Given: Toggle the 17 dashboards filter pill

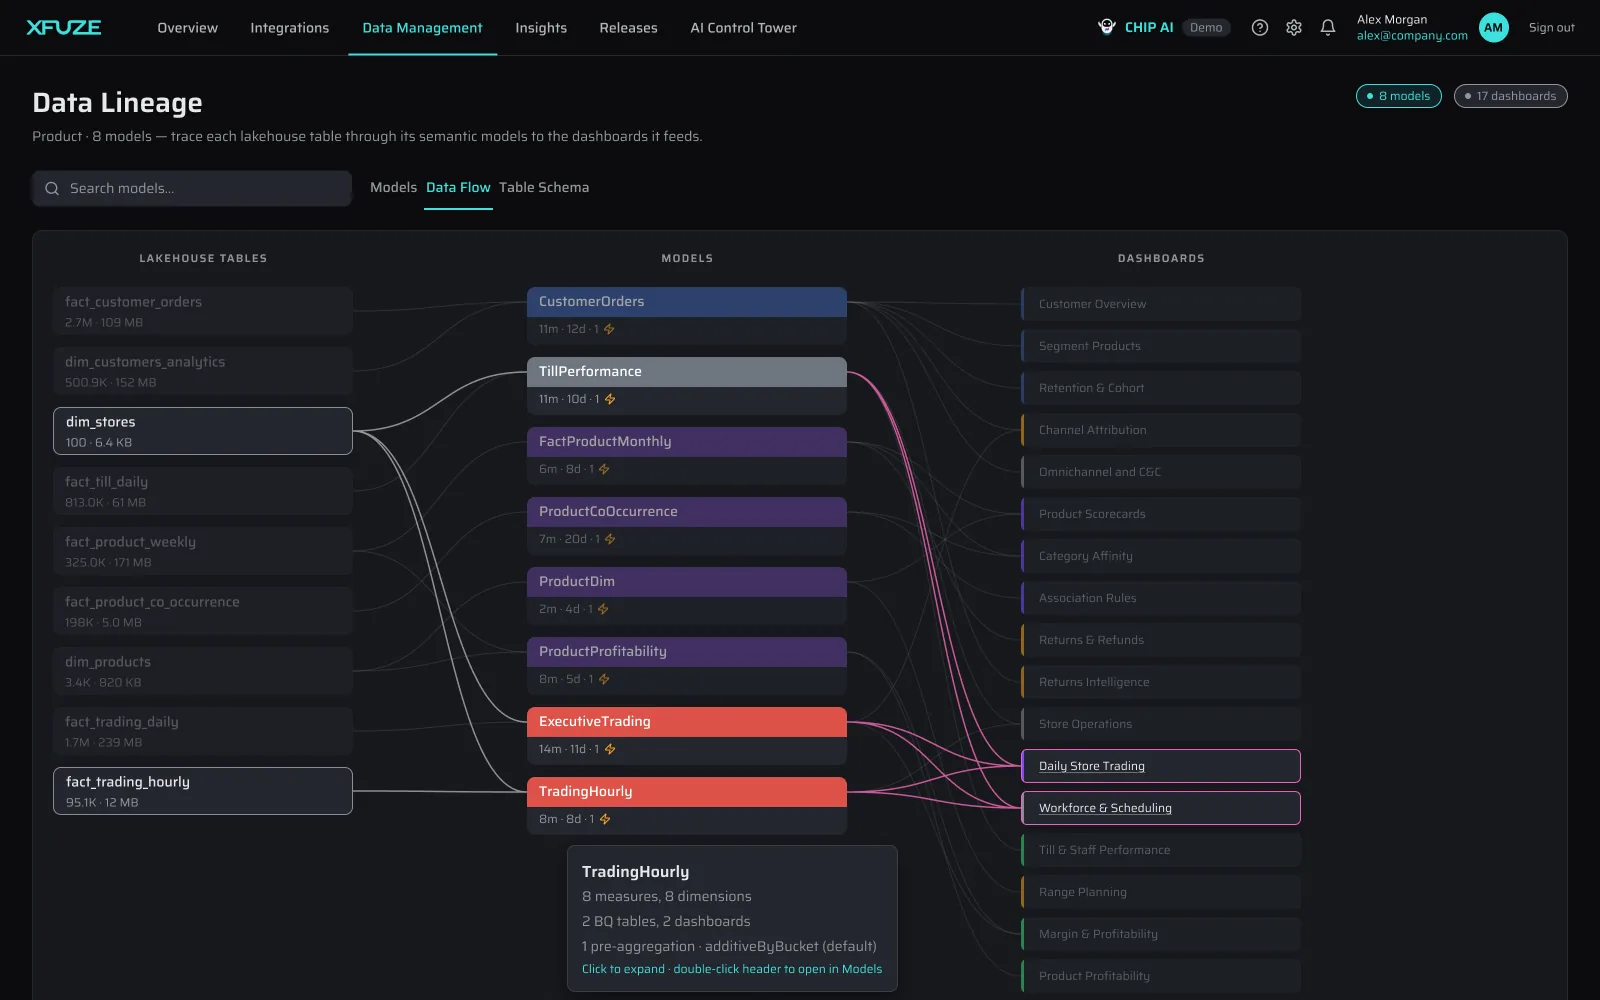Looking at the screenshot, I should click(x=1510, y=96).
